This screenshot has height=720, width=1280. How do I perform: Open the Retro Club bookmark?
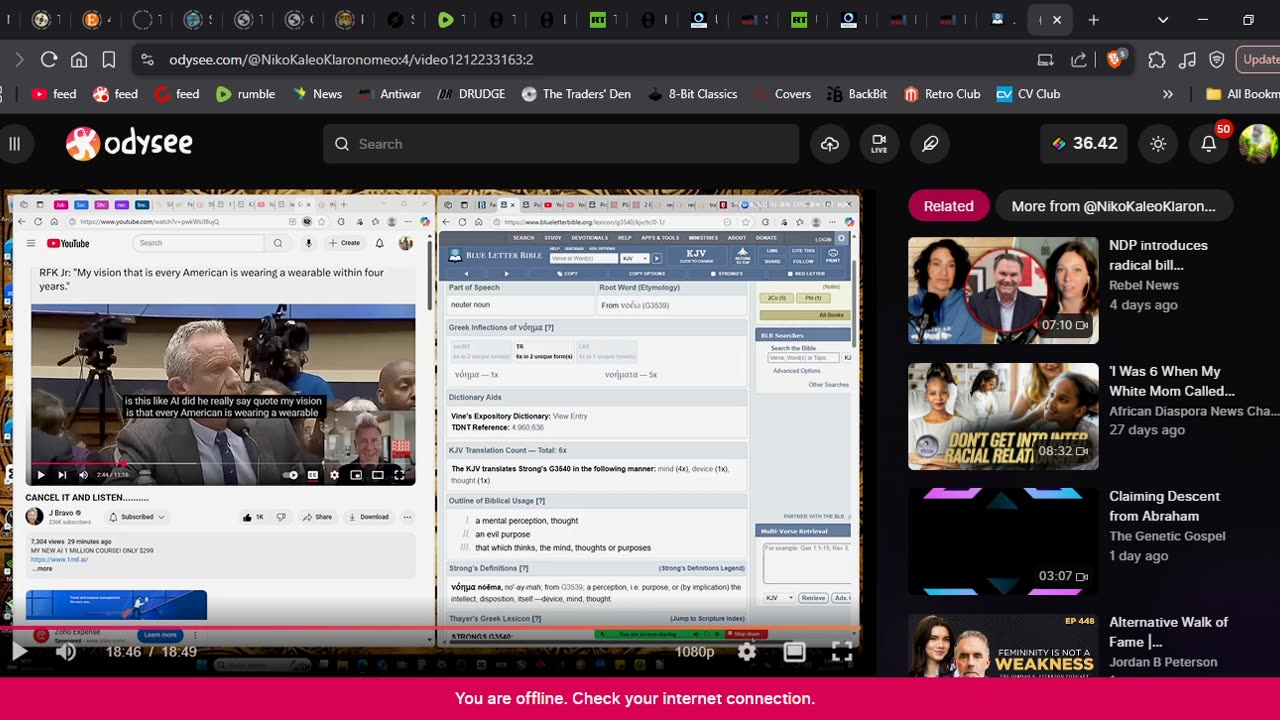pyautogui.click(x=942, y=94)
